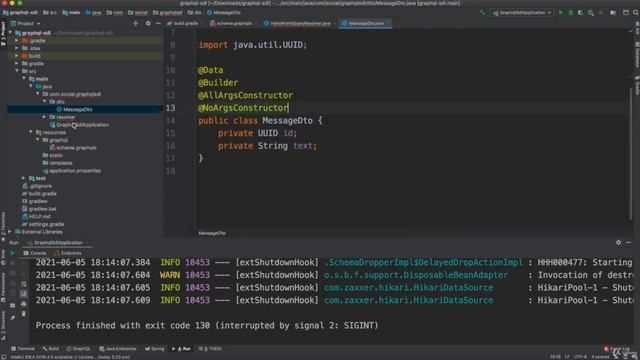Open the Java Enterprise tool window
The image size is (640, 360).
pos(118,349)
